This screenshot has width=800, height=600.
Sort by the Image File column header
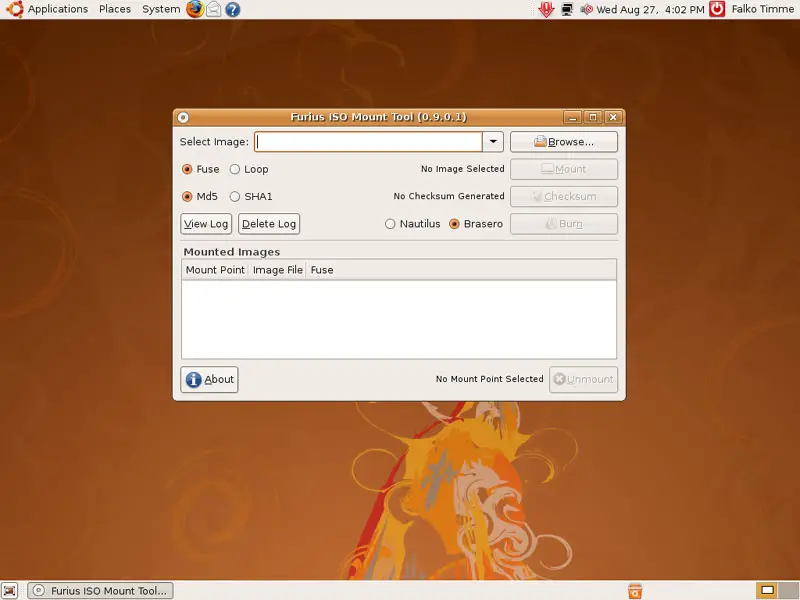278,270
